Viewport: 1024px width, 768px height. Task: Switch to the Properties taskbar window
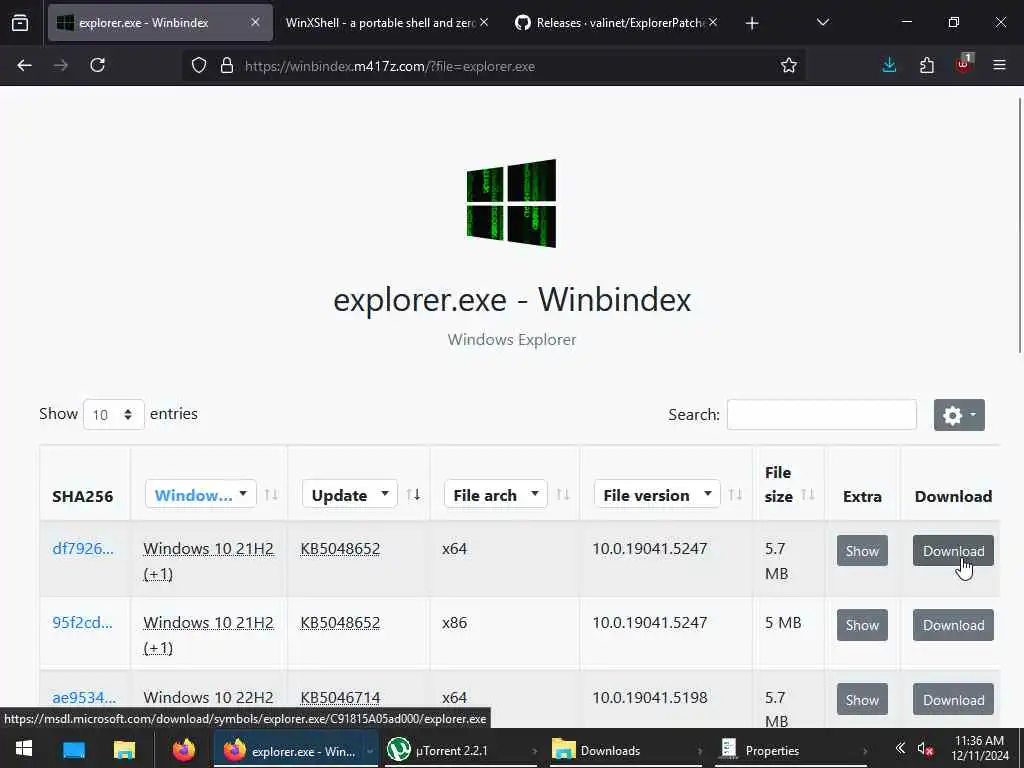tap(792, 750)
